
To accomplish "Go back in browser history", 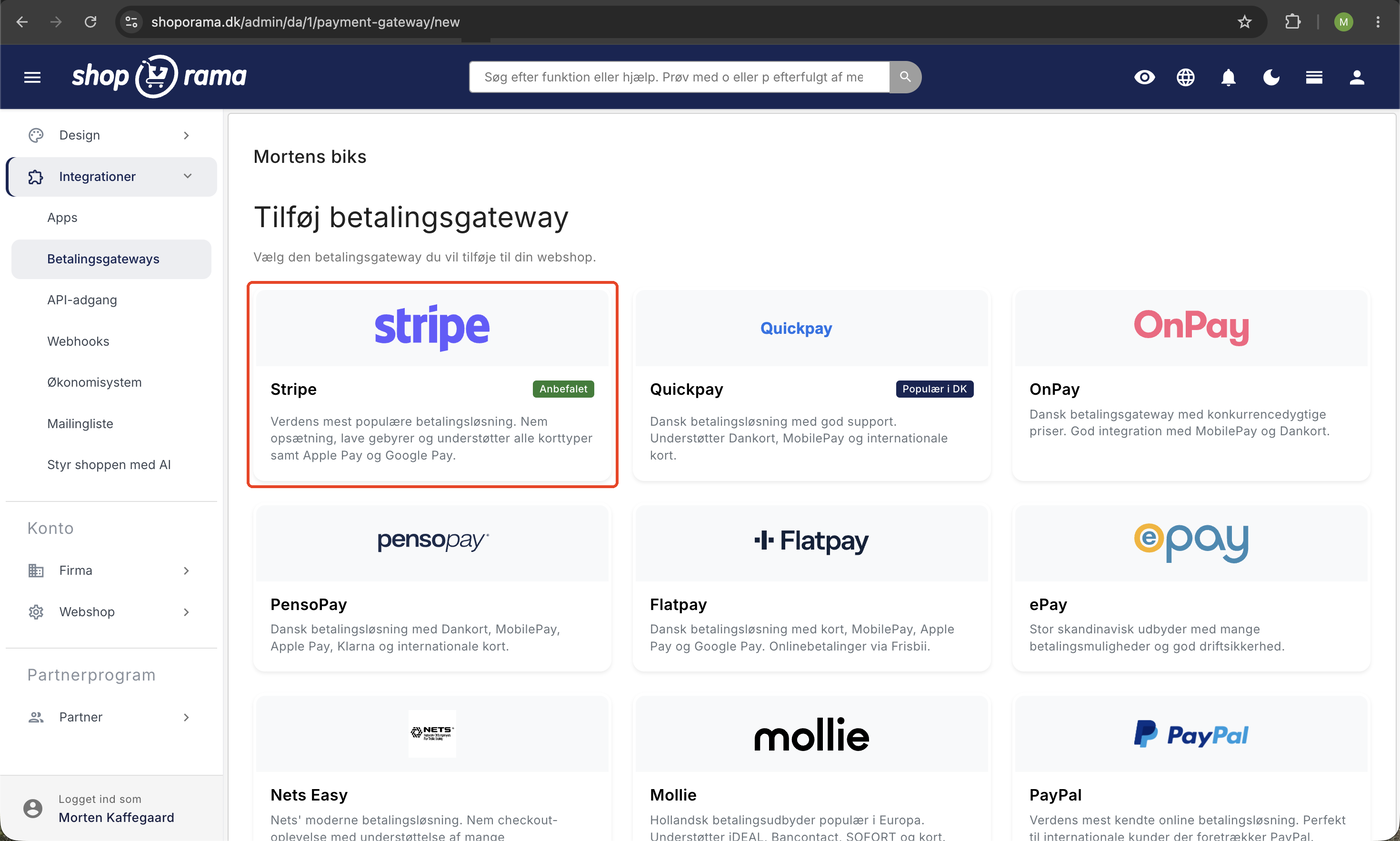I will 22,21.
